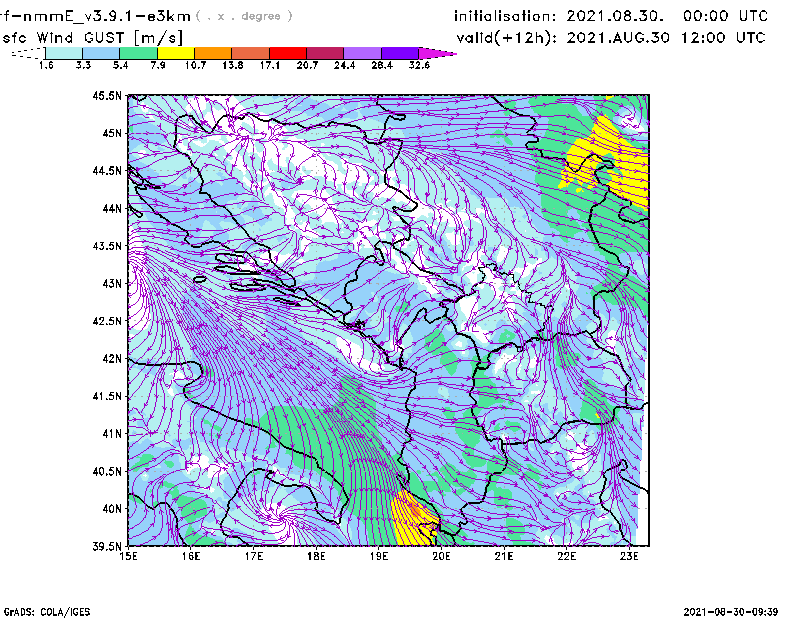800x618 pixels.
Task: Pick the coral legend swatch starting at 13.8
Action: pos(251,53)
